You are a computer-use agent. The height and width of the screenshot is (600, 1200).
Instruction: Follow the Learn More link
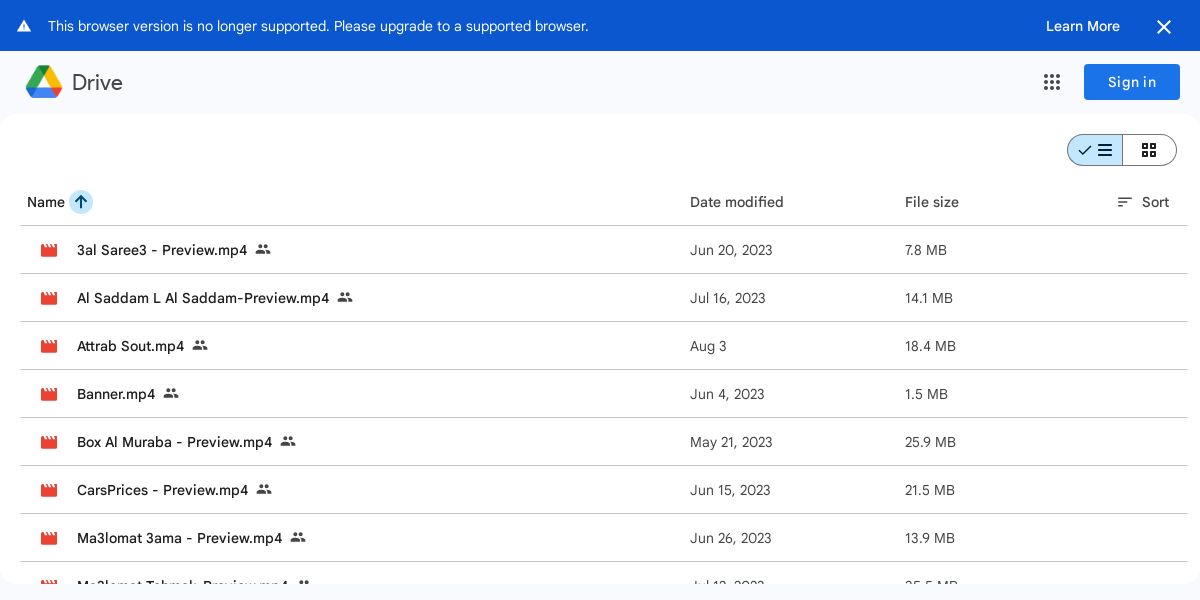[x=1082, y=26]
